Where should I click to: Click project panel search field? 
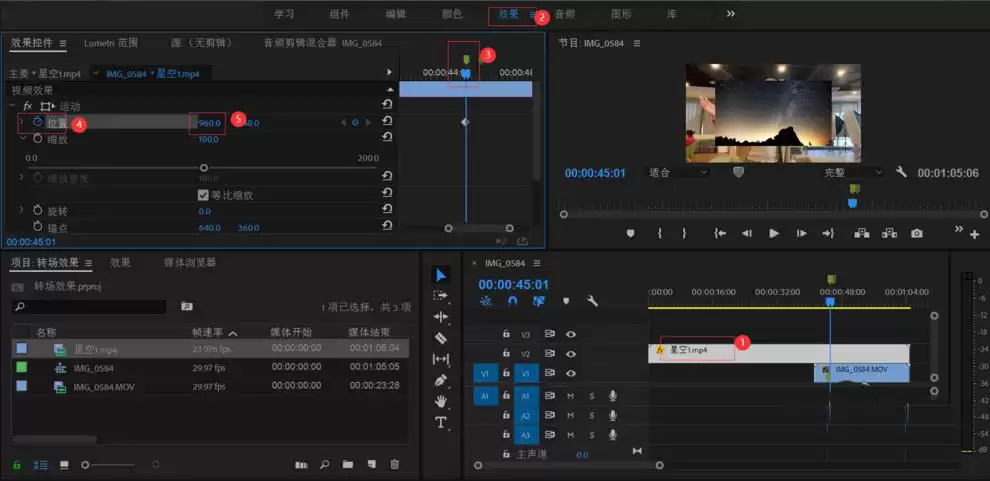(x=89, y=306)
